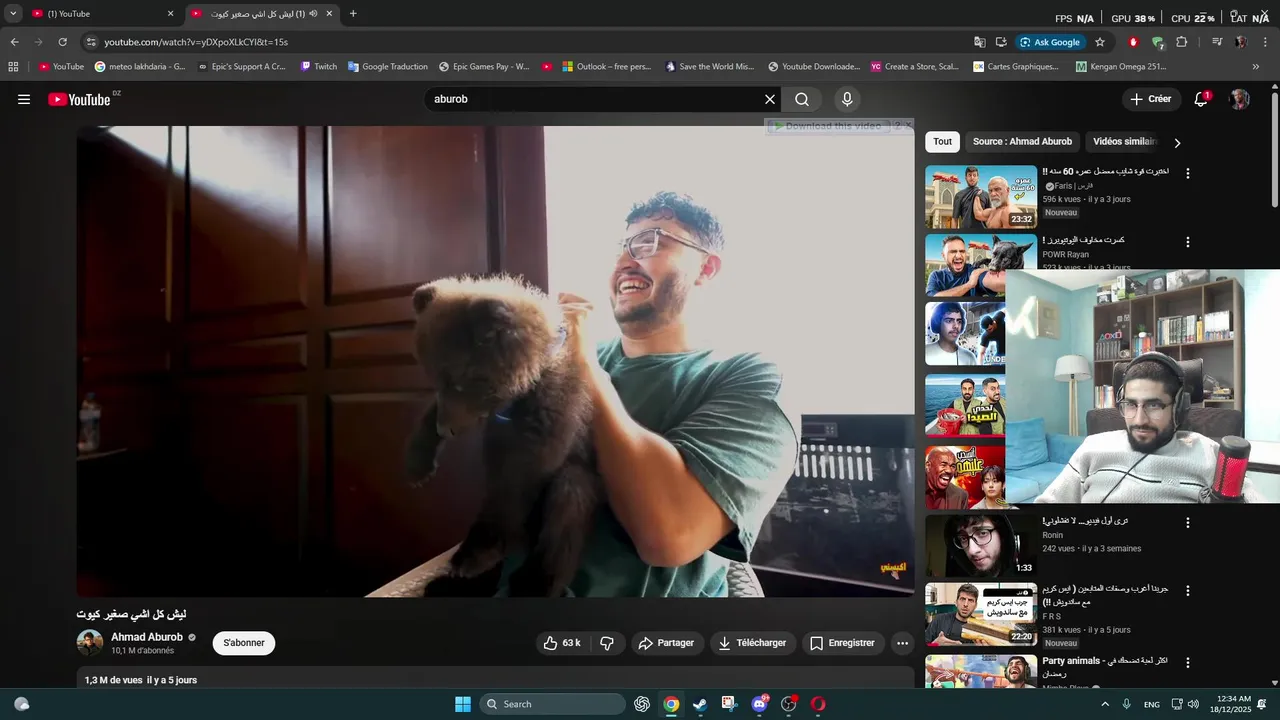Go back in browser history
The width and height of the screenshot is (1280, 720).
click(14, 42)
